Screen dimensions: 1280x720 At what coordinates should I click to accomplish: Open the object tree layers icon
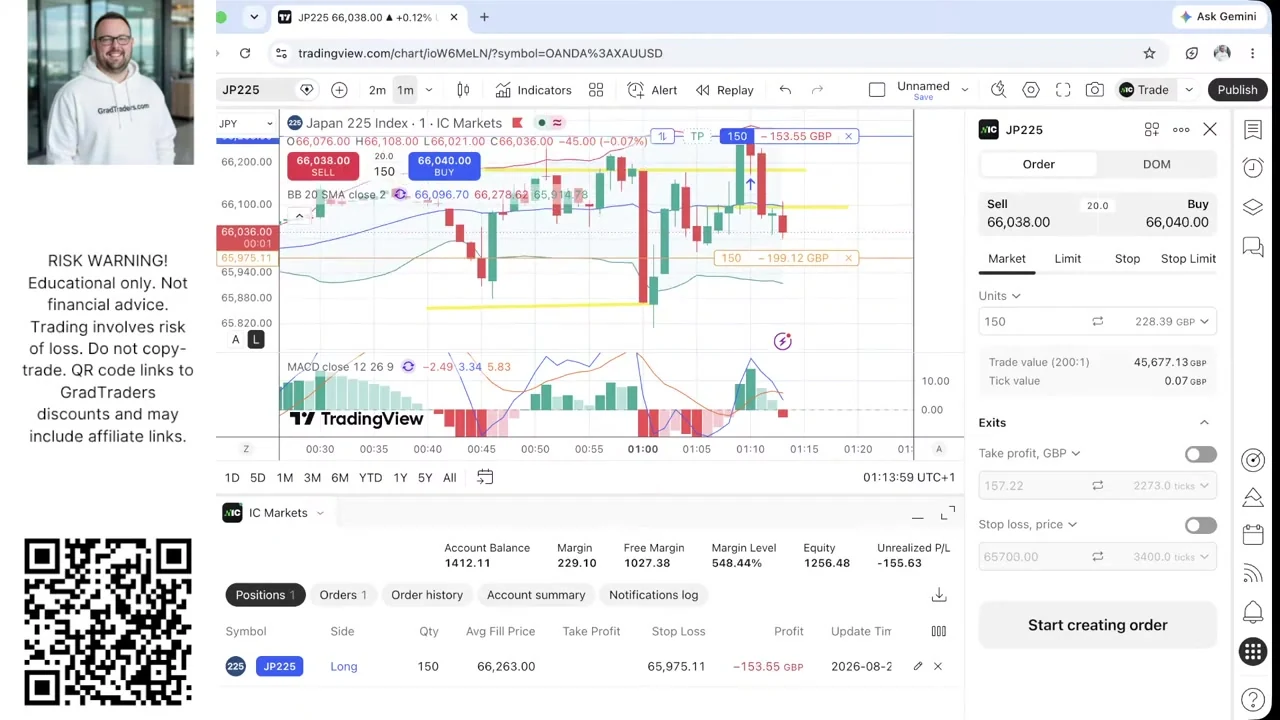tap(1253, 207)
